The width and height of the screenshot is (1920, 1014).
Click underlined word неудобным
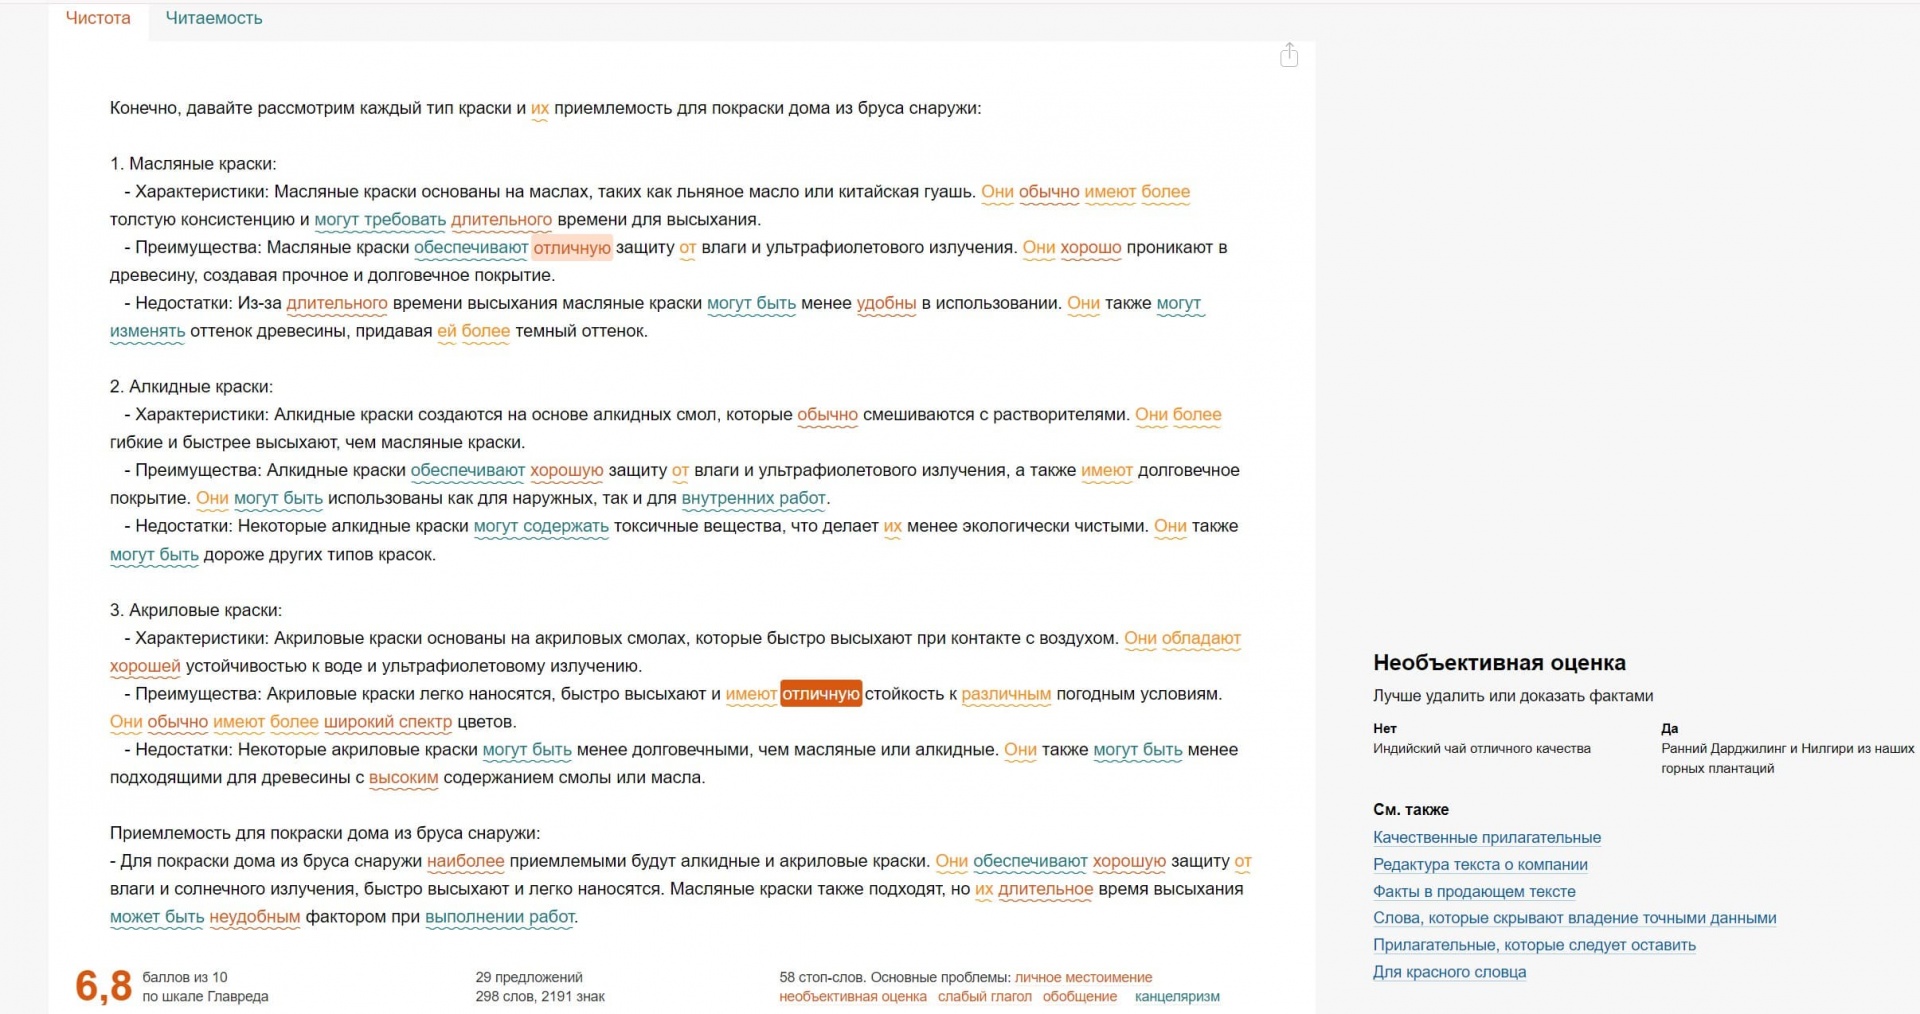click(x=255, y=917)
